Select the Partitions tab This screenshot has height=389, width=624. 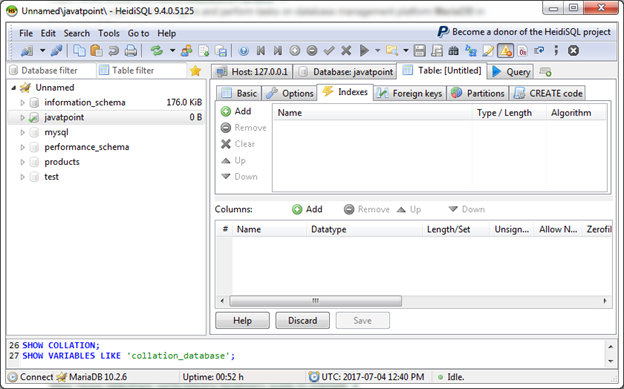[478, 93]
